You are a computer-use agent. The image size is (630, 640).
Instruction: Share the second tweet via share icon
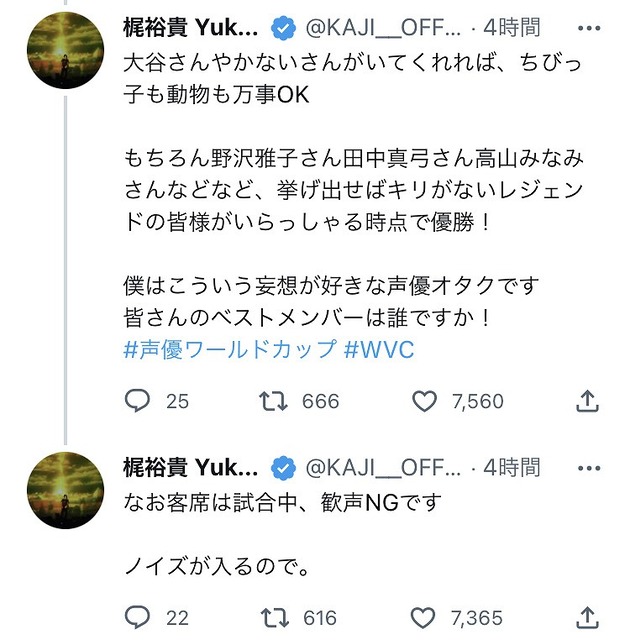click(x=588, y=617)
